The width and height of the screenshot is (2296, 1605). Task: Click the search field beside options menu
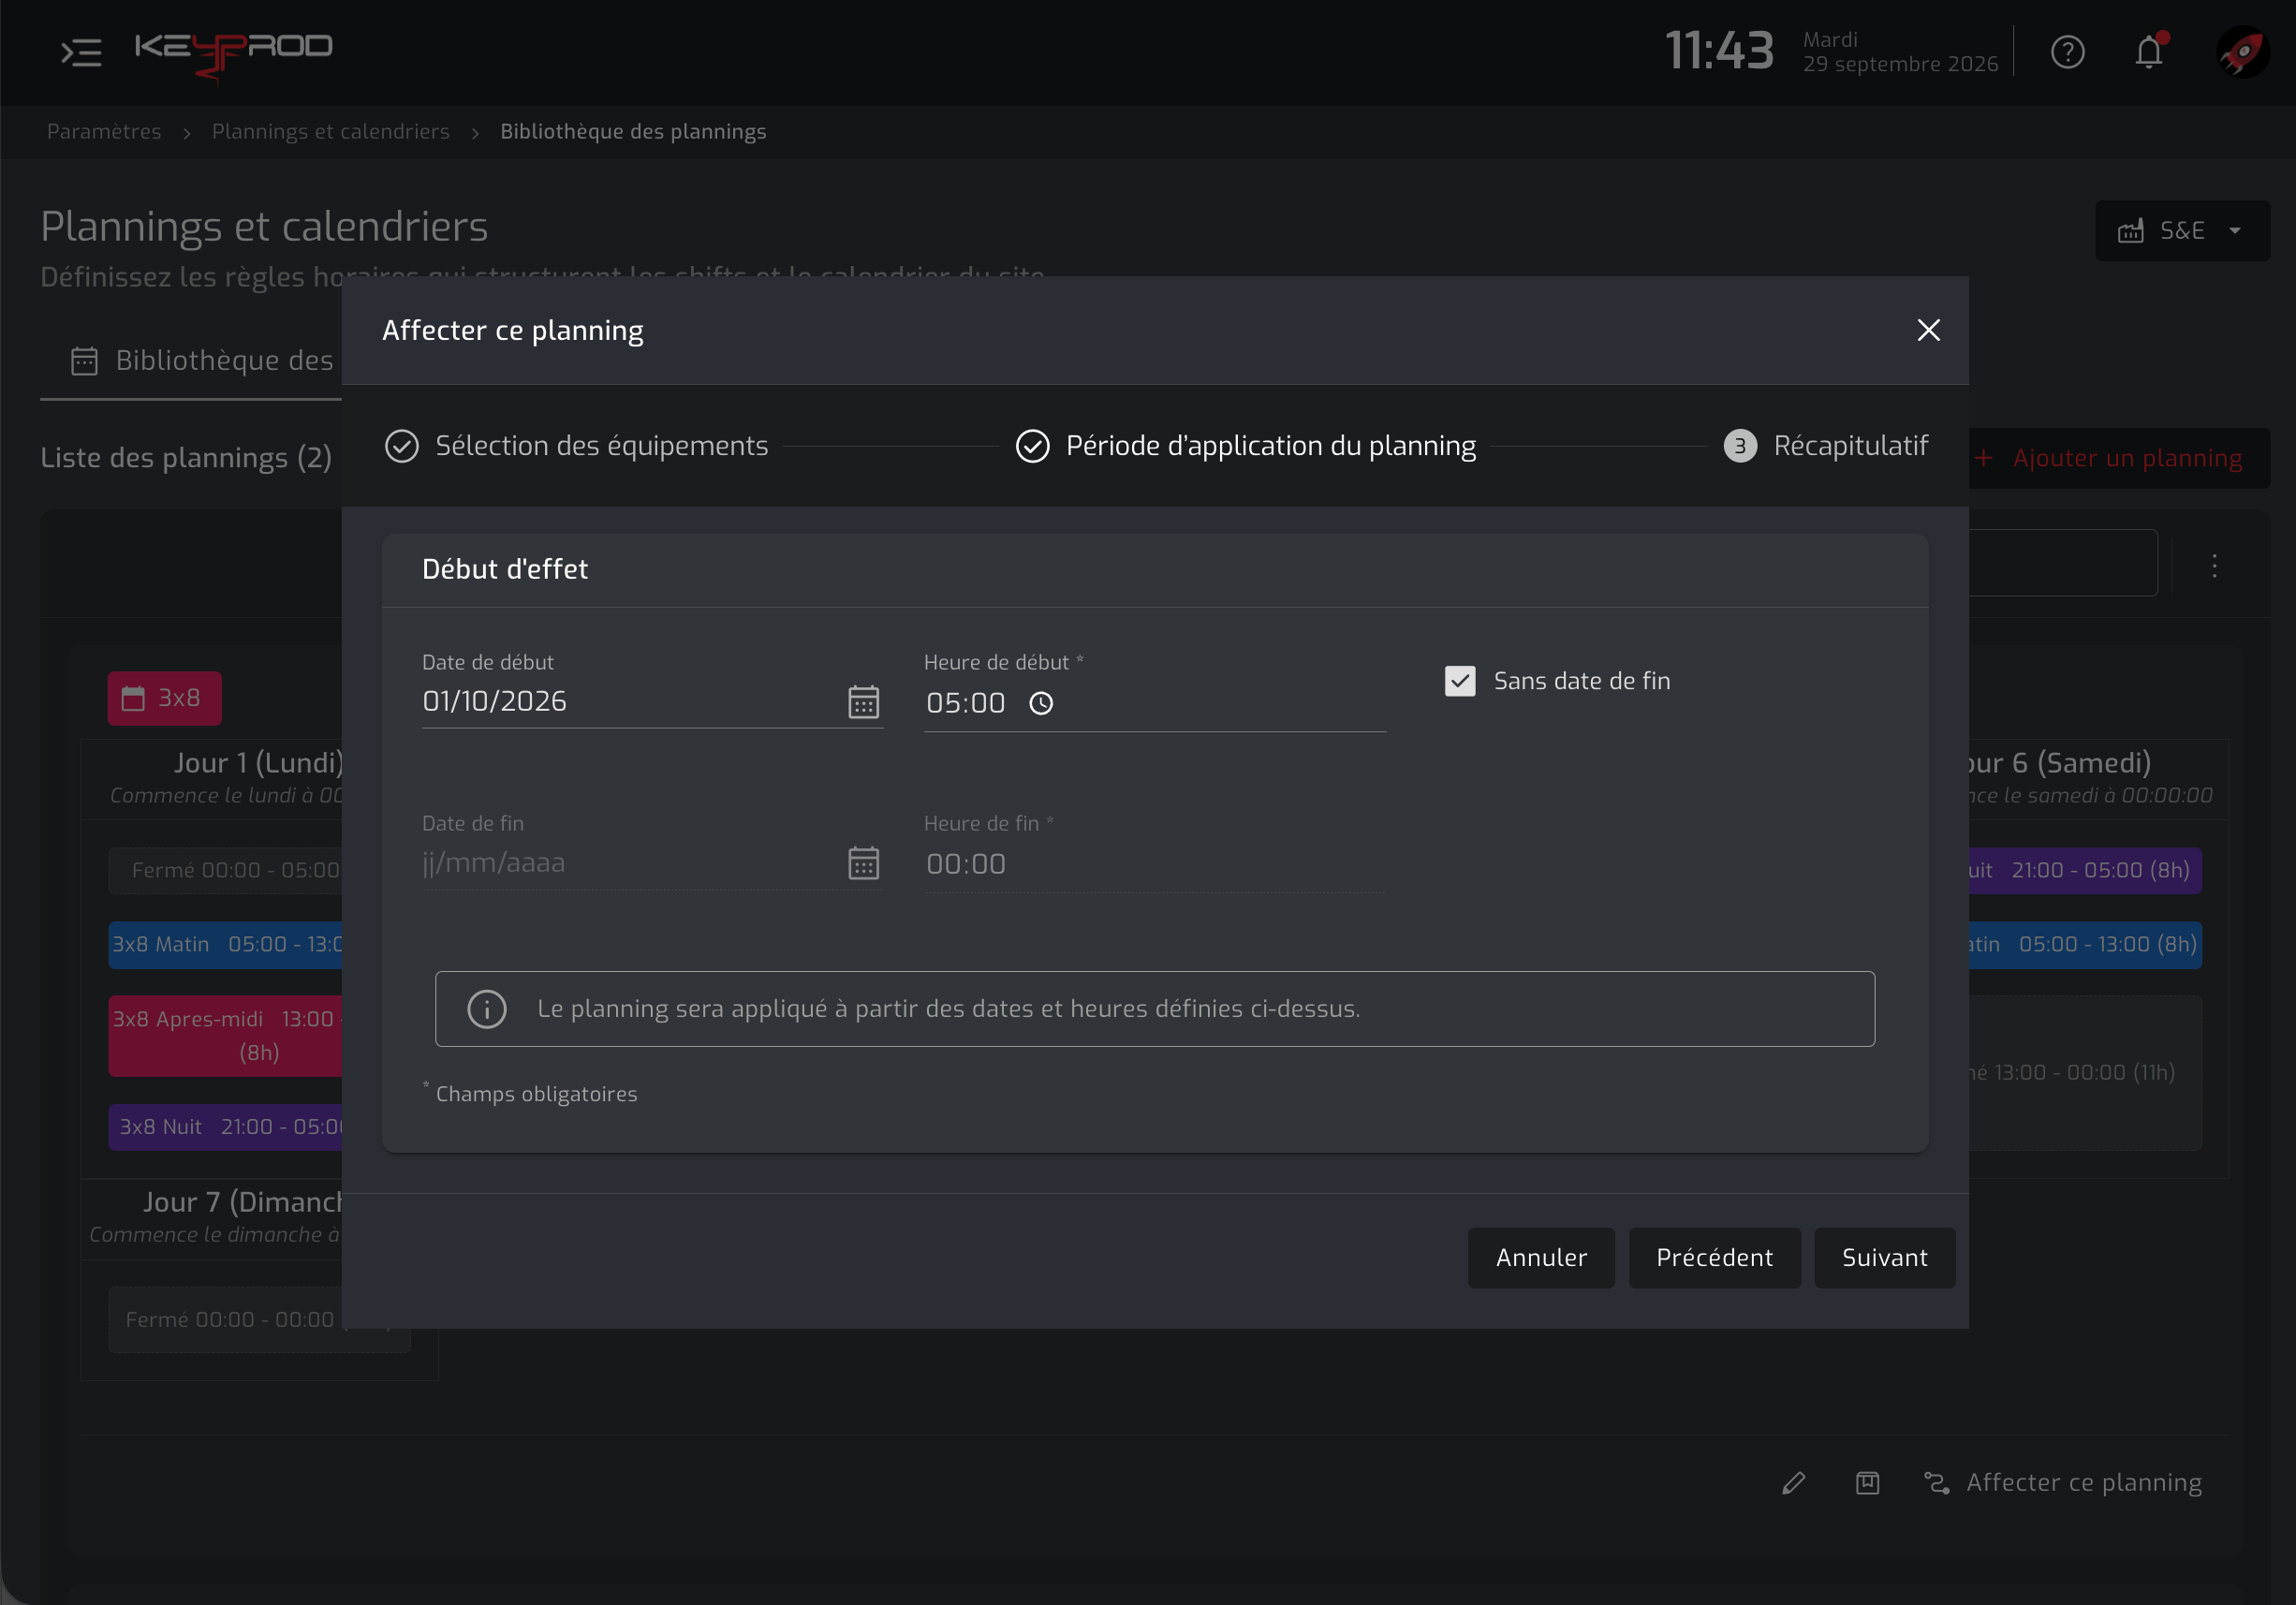pos(2062,563)
